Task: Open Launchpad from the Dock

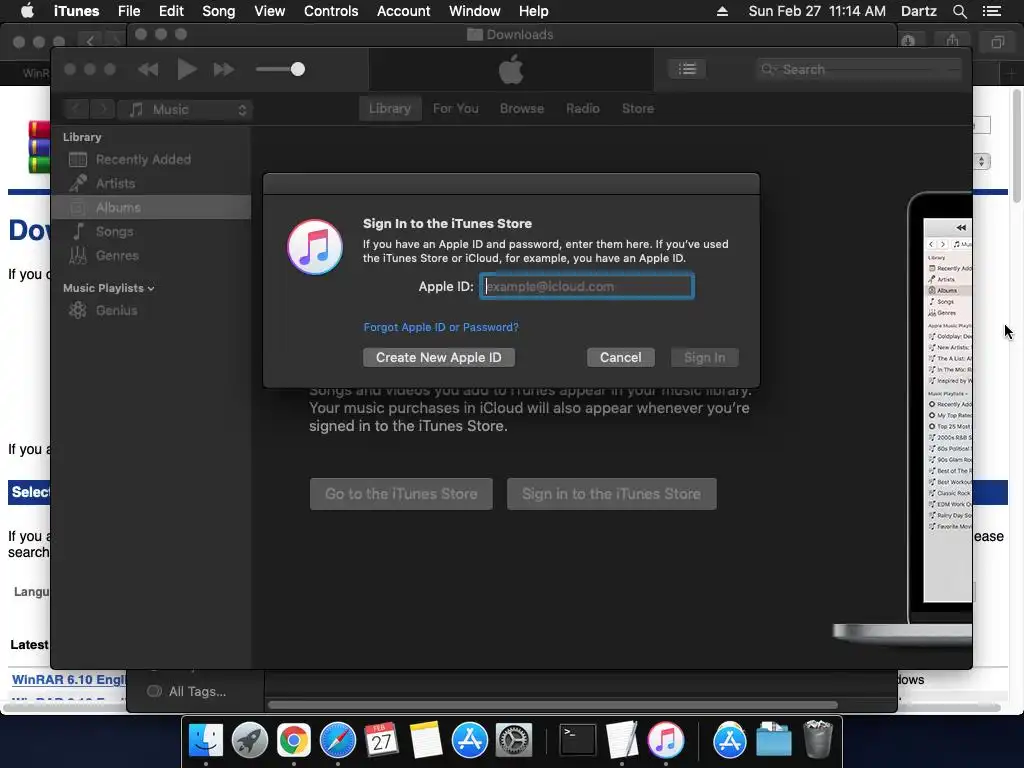Action: [x=249, y=741]
